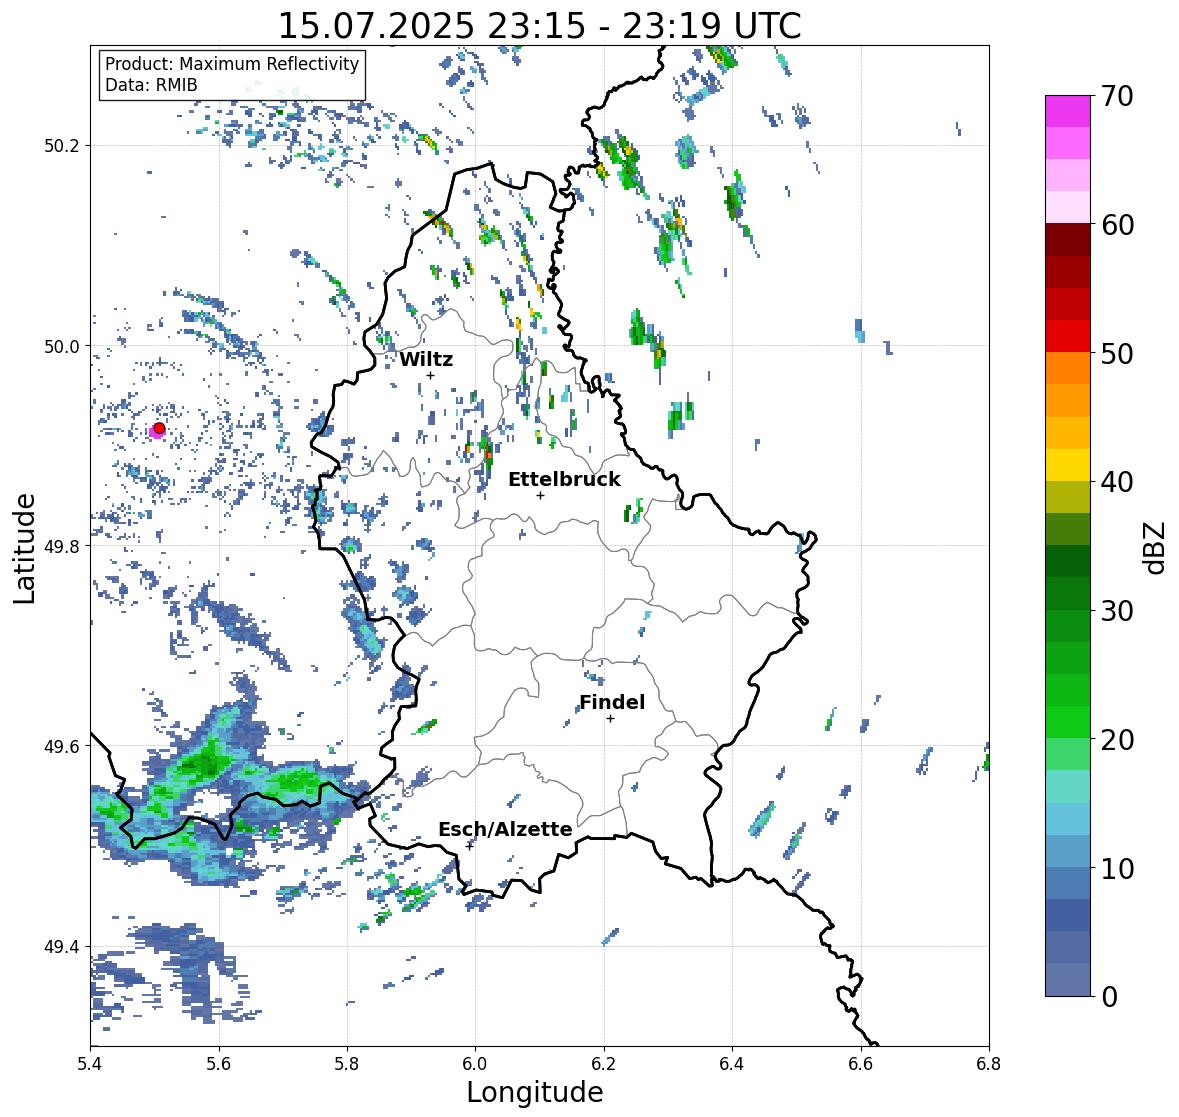
Task: Click the cross marker below Findel
Action: coord(611,719)
